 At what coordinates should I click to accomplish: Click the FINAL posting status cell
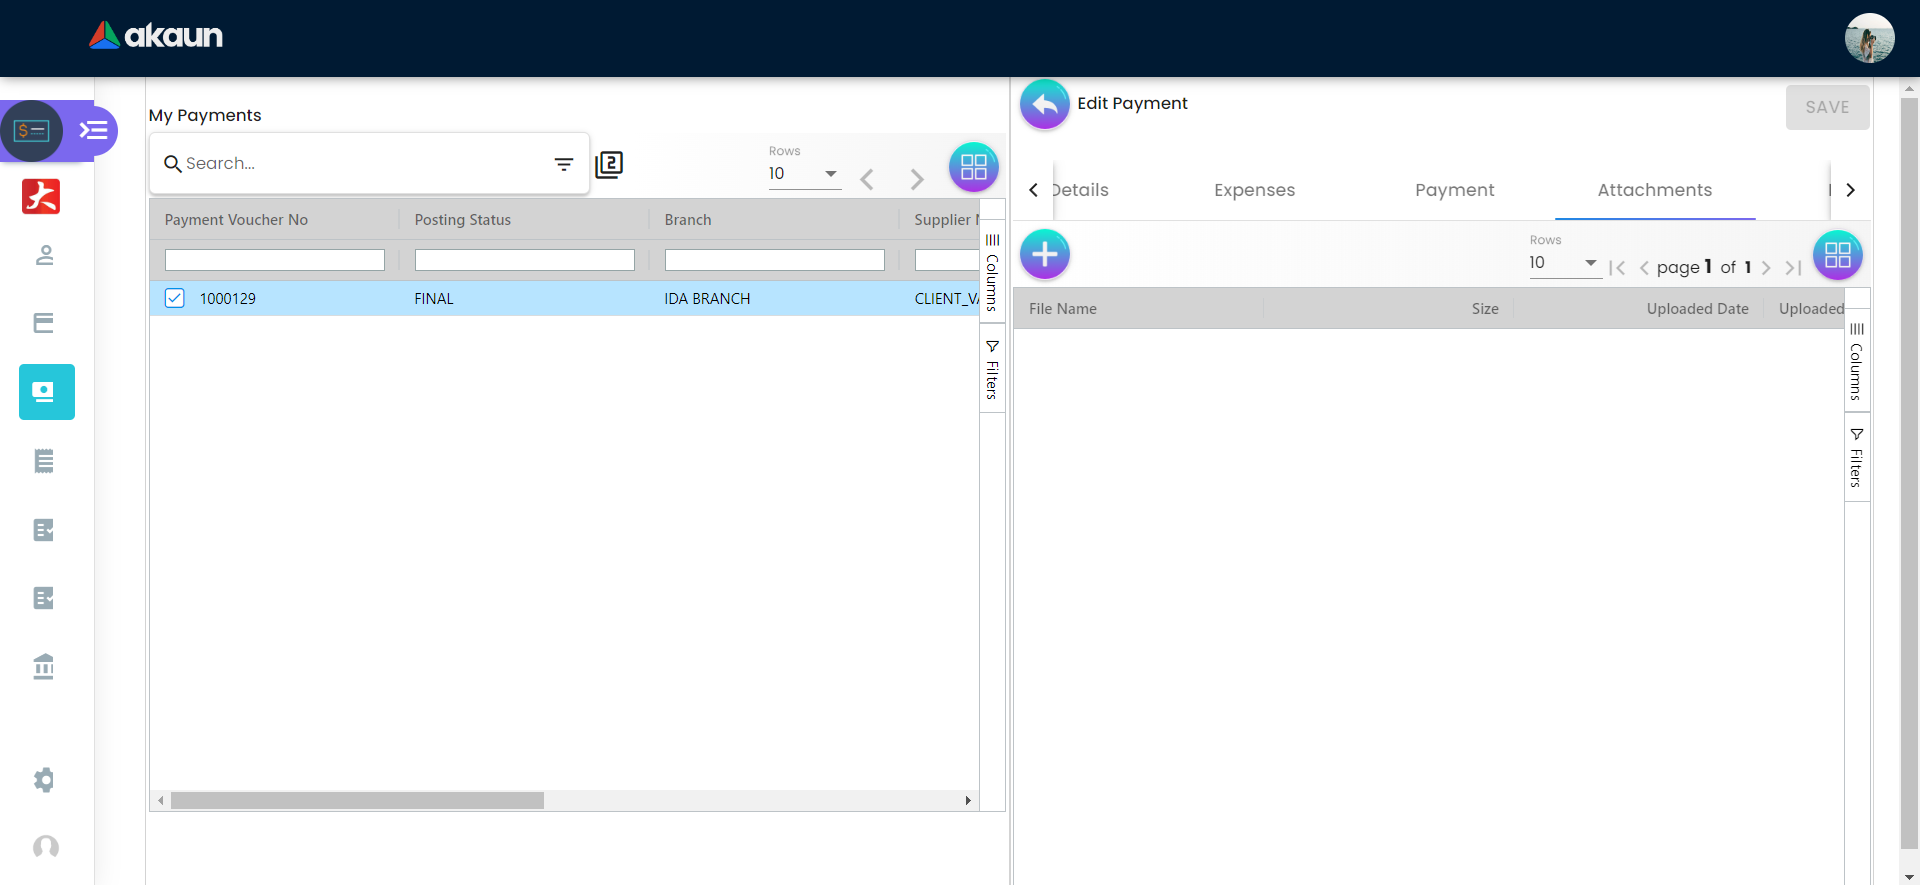(434, 299)
